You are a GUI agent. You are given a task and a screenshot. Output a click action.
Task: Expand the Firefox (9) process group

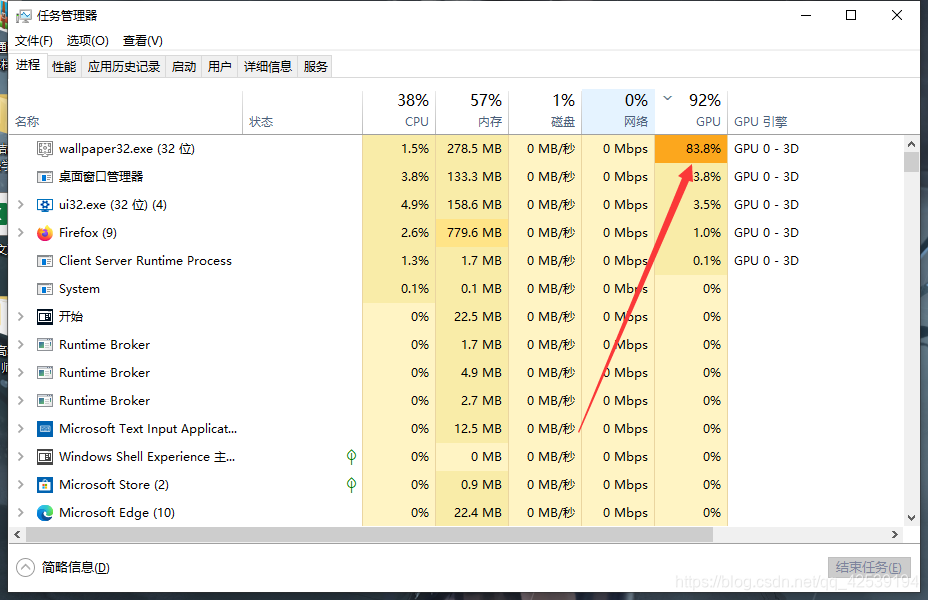(21, 233)
